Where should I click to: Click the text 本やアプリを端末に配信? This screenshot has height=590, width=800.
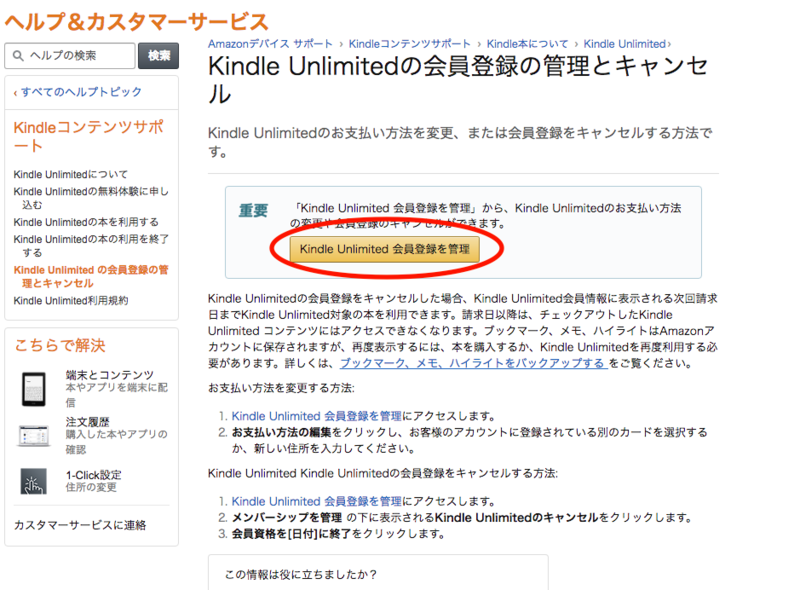(116, 395)
